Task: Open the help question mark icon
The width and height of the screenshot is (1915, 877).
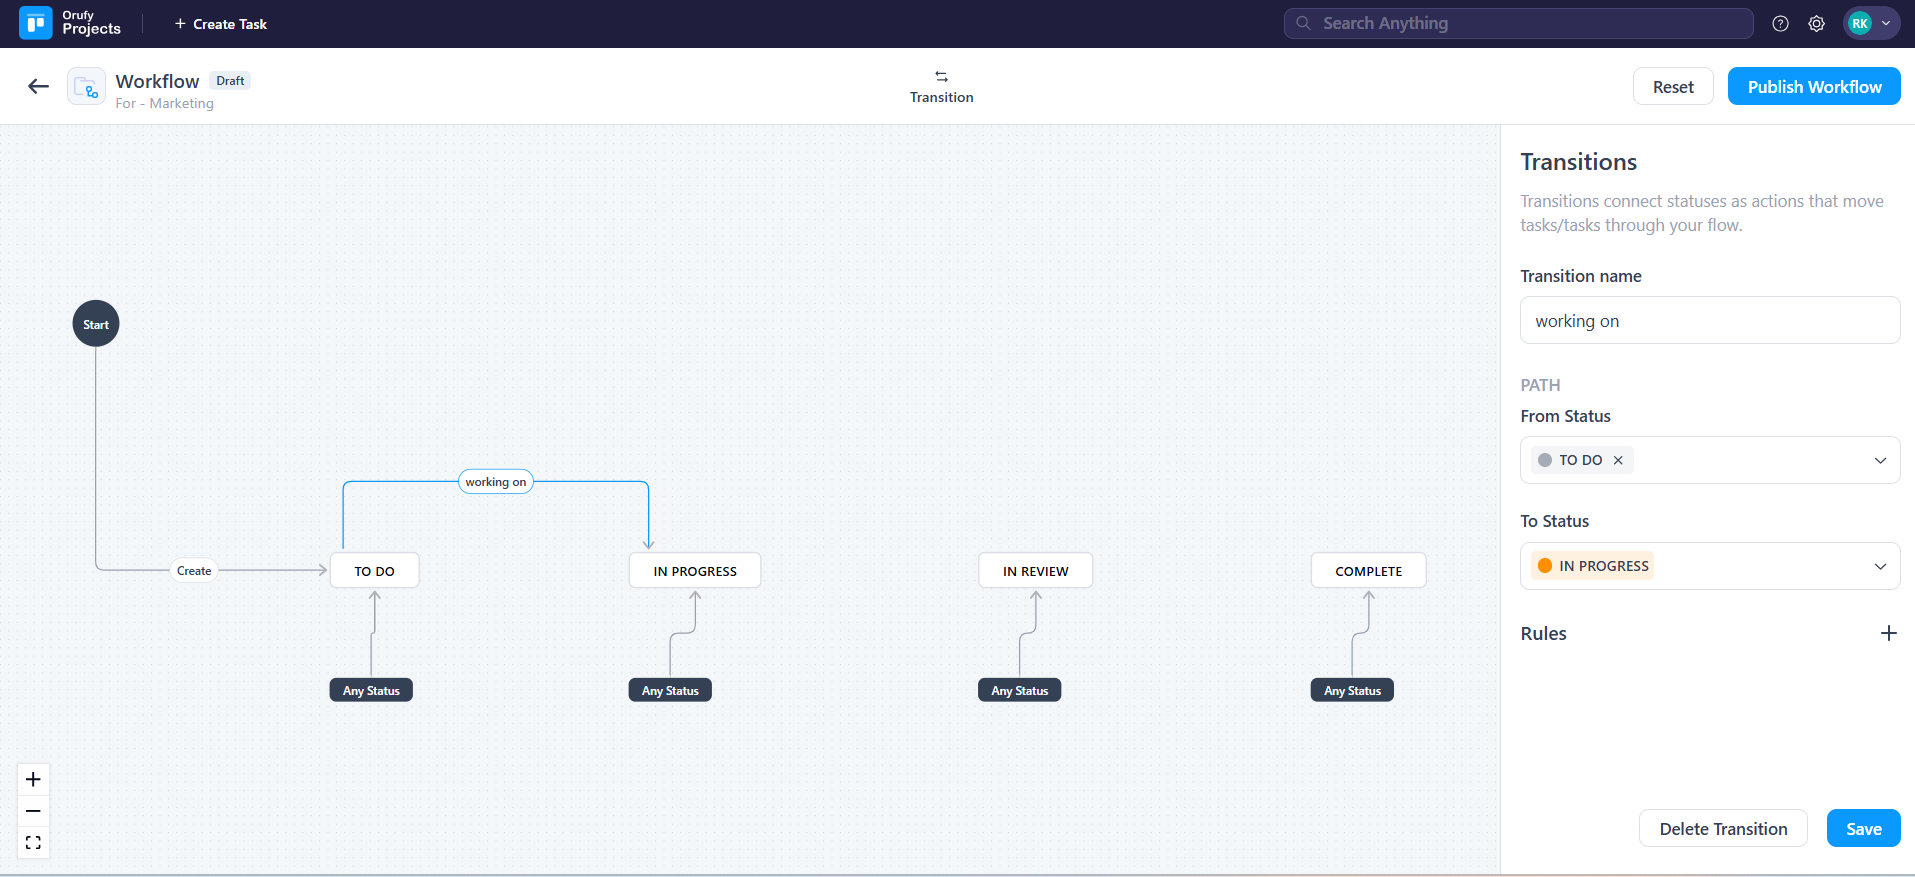Action: click(x=1780, y=24)
